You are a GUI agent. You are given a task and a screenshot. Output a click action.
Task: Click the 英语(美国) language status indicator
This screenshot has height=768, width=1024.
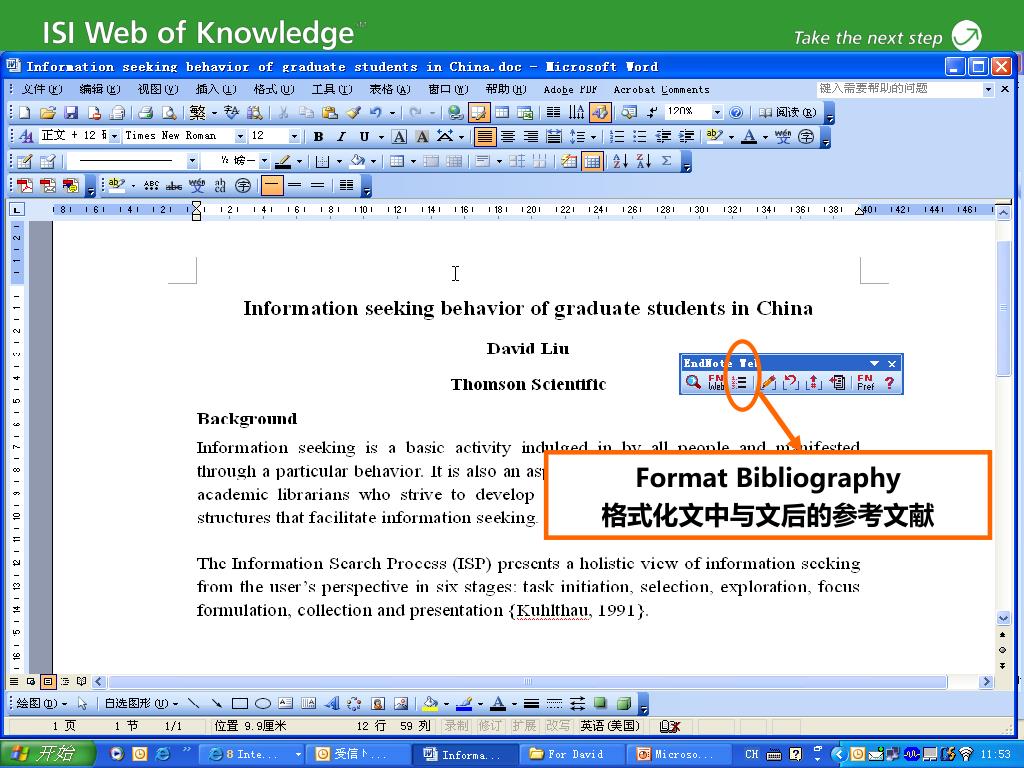point(610,726)
